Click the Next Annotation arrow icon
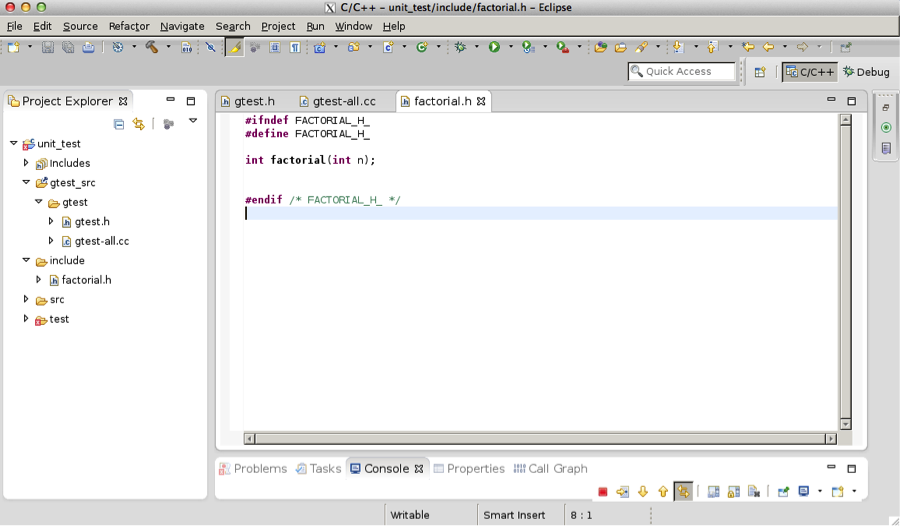Screen dimensions: 900x526 pyautogui.click(x=678, y=47)
